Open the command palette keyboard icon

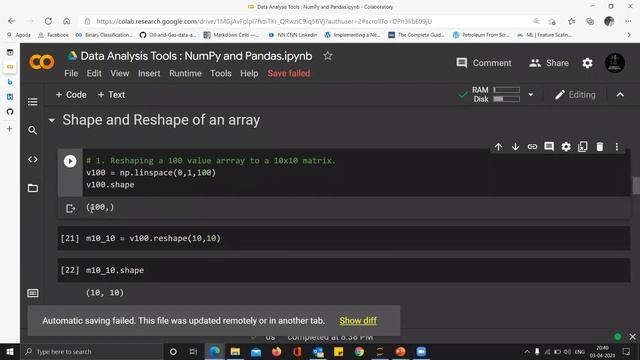coord(33,293)
